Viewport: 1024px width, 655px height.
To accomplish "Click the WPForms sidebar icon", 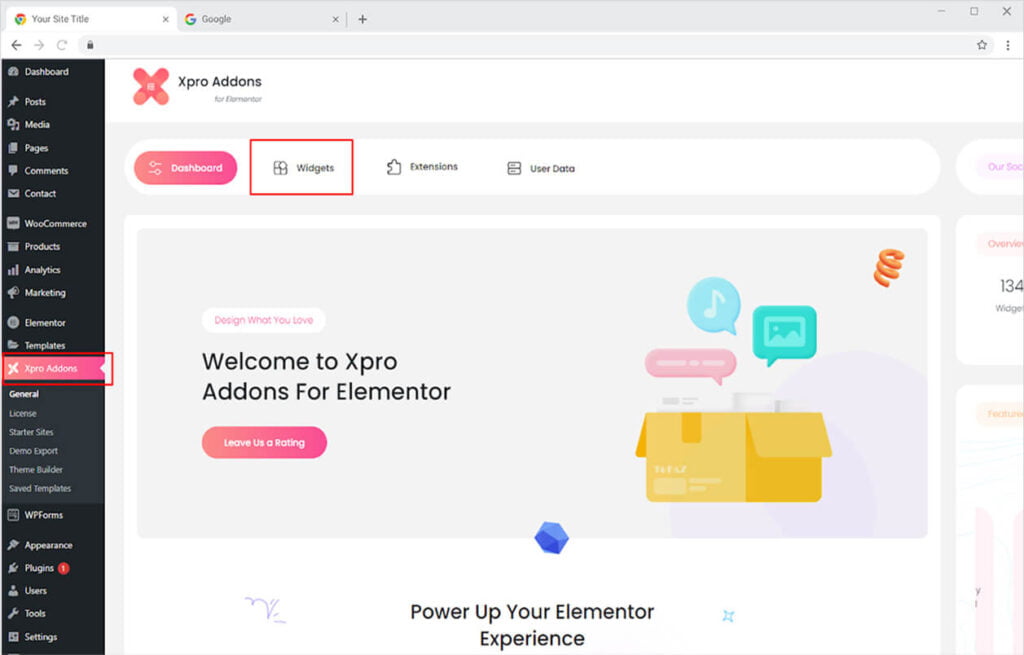I will point(13,515).
